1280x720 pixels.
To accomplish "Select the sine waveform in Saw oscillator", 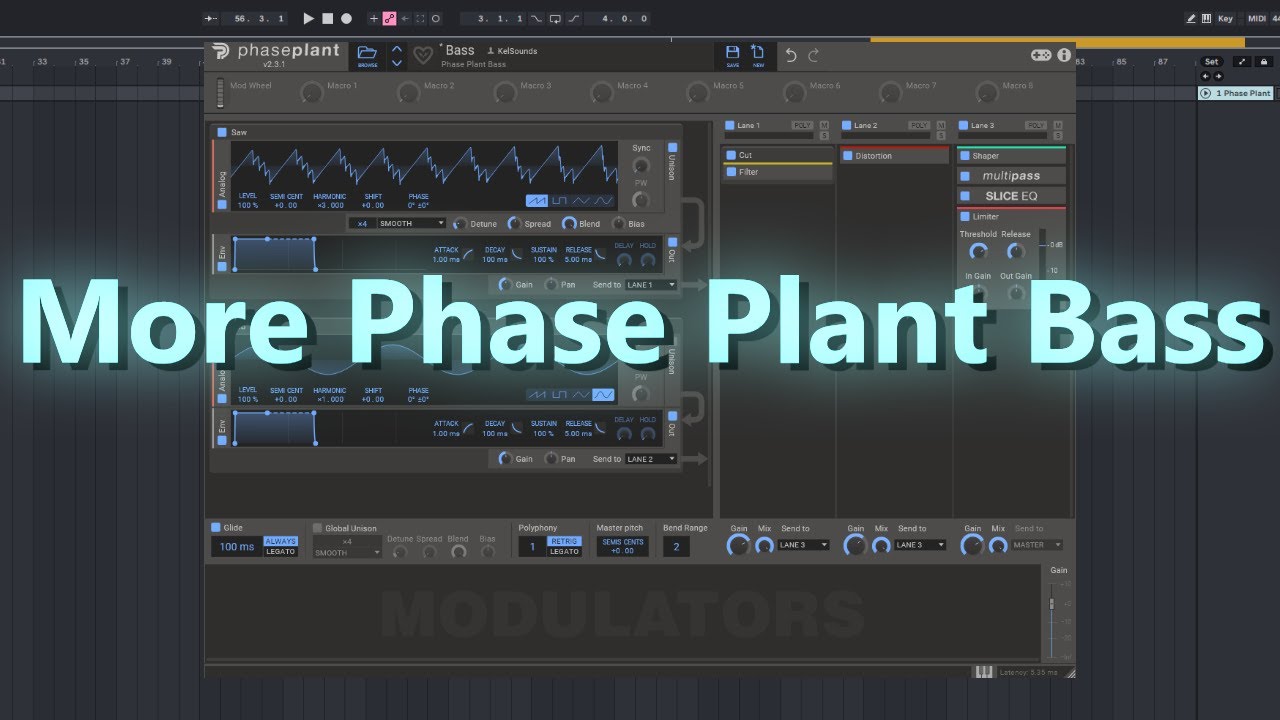I will point(603,201).
